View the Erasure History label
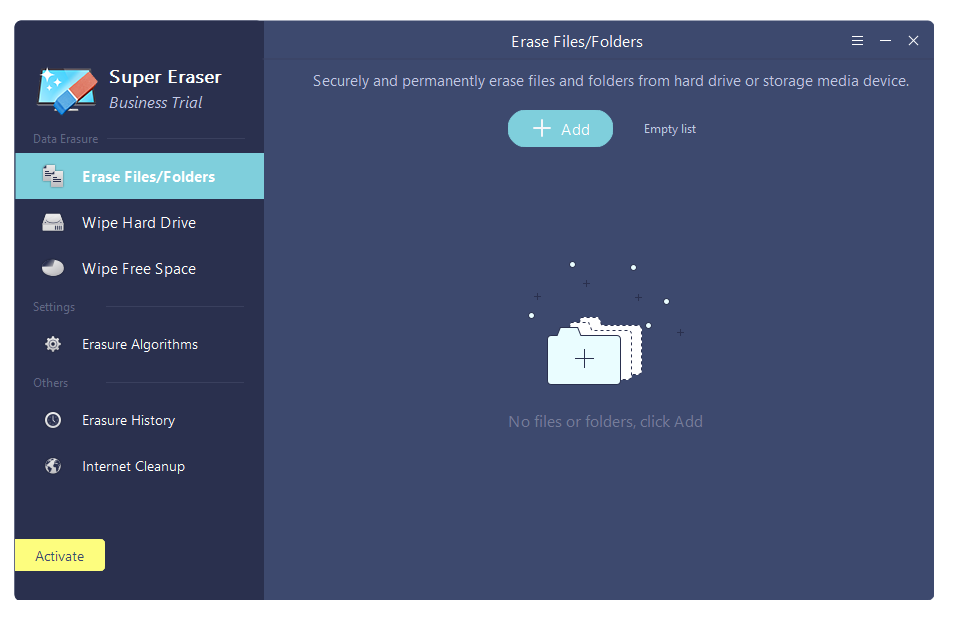The height and width of the screenshot is (627, 978). 128,421
